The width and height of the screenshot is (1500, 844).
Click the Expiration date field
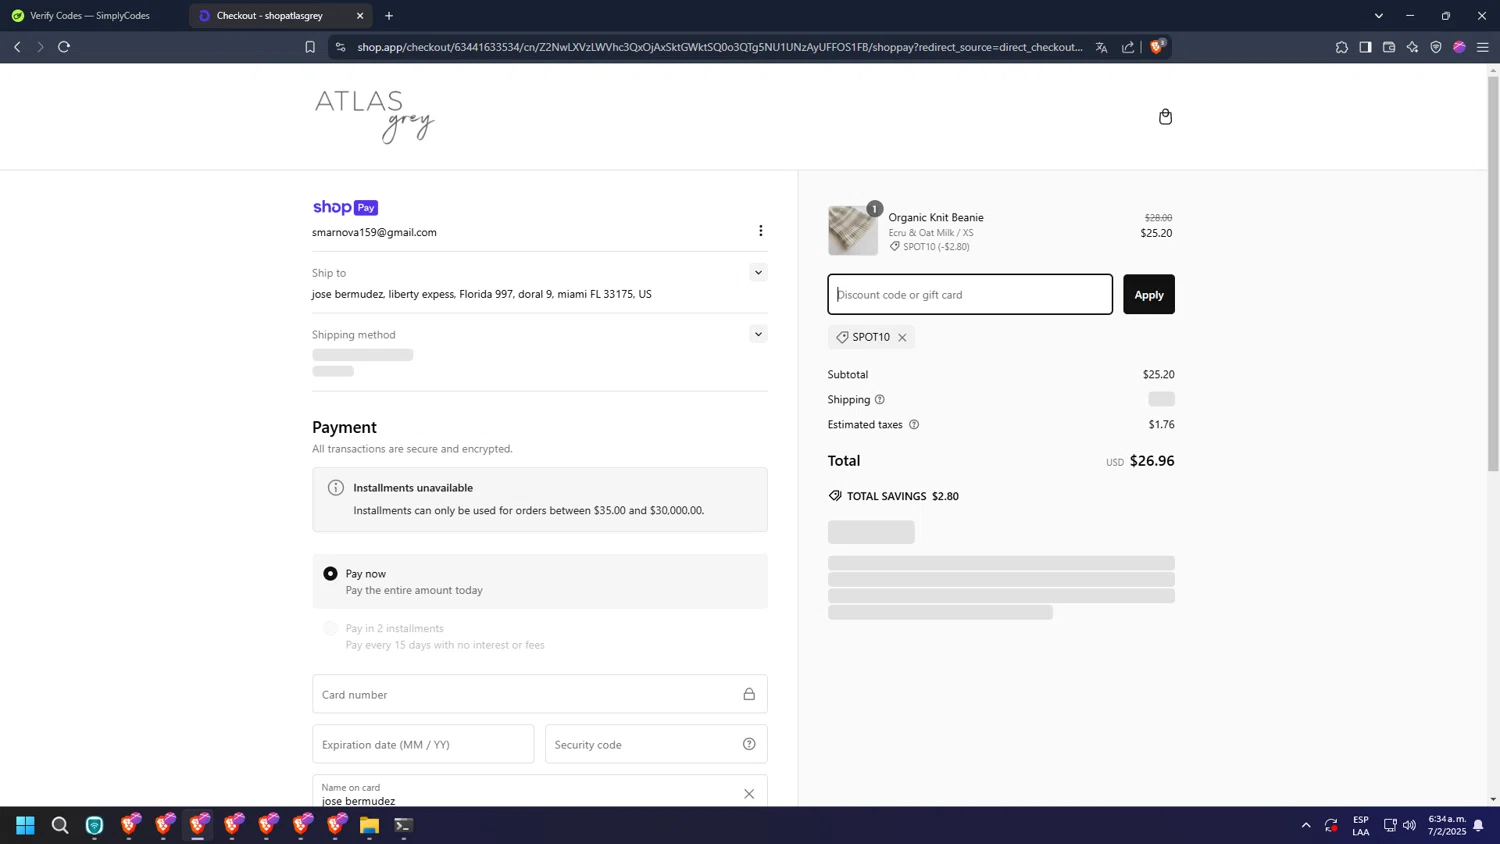click(x=423, y=744)
